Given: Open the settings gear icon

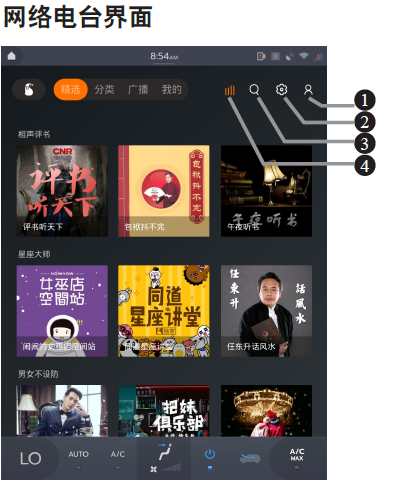Looking at the screenshot, I should point(281,90).
